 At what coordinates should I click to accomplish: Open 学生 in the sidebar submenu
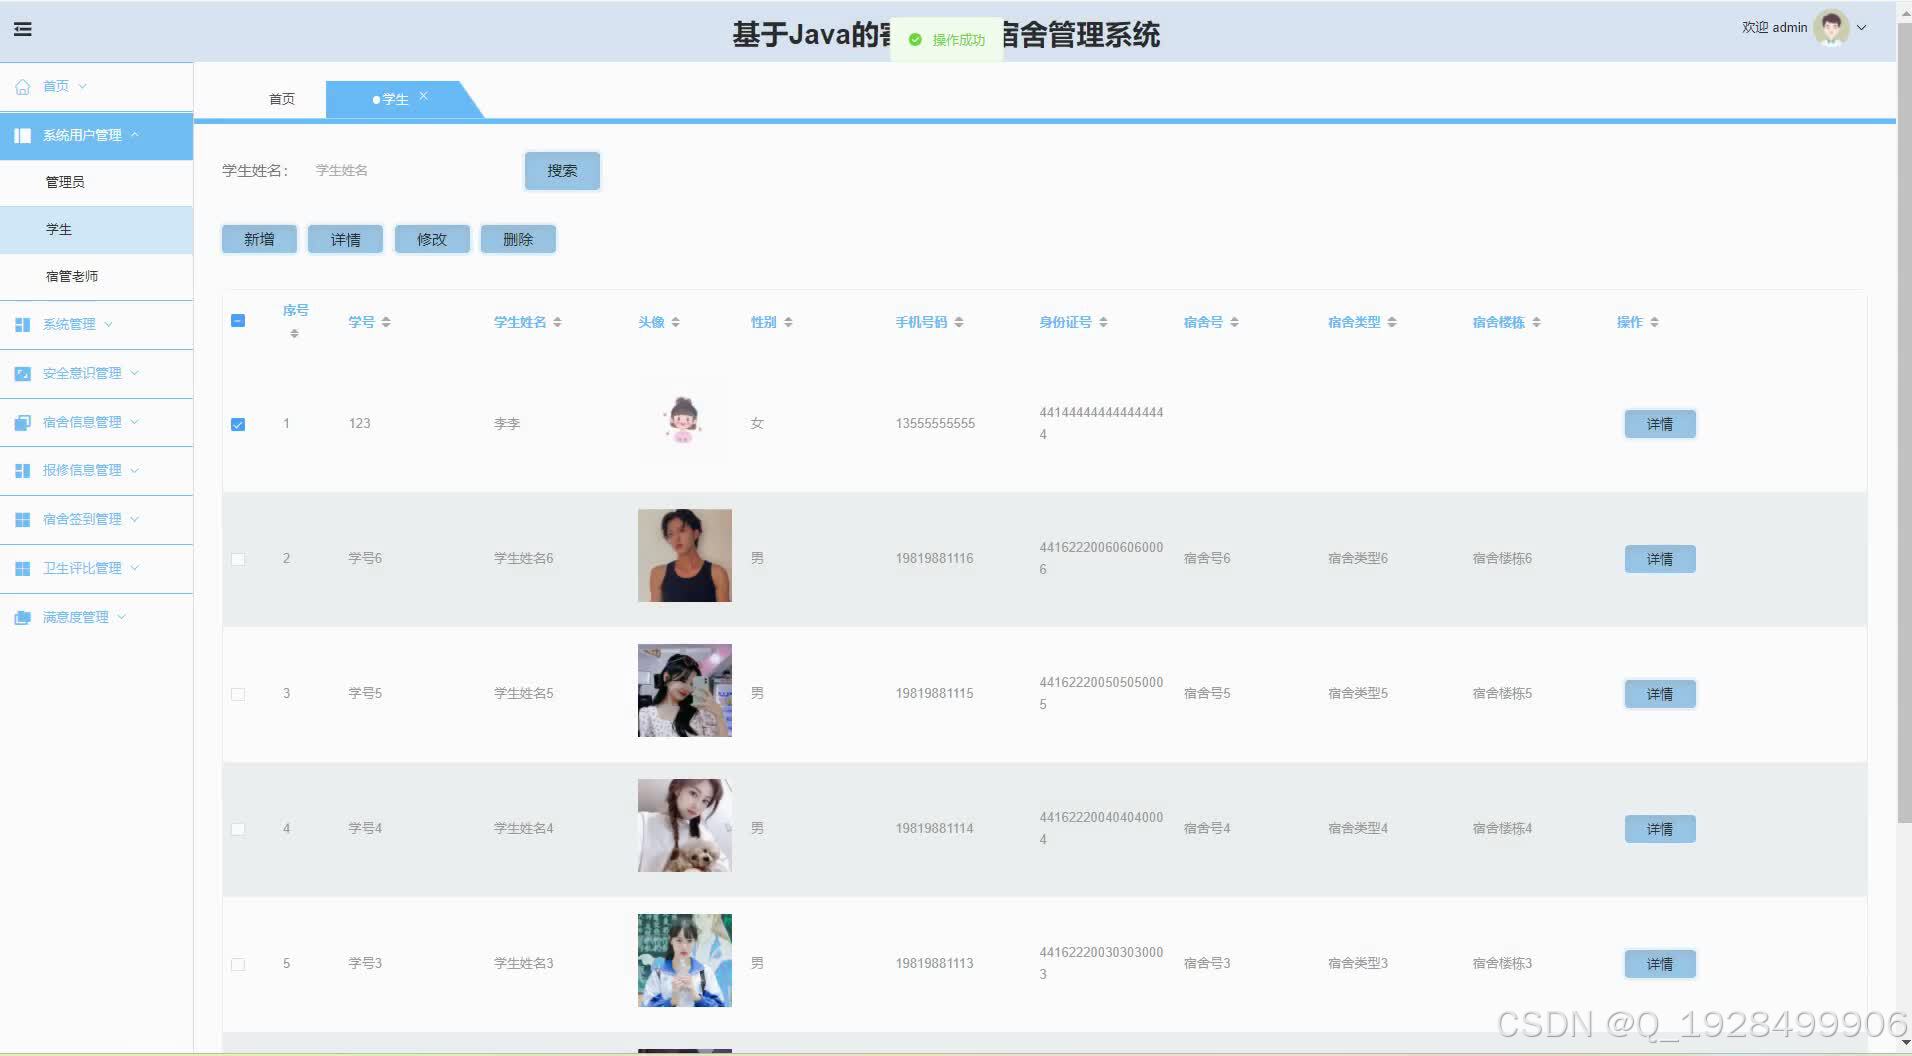click(96, 229)
